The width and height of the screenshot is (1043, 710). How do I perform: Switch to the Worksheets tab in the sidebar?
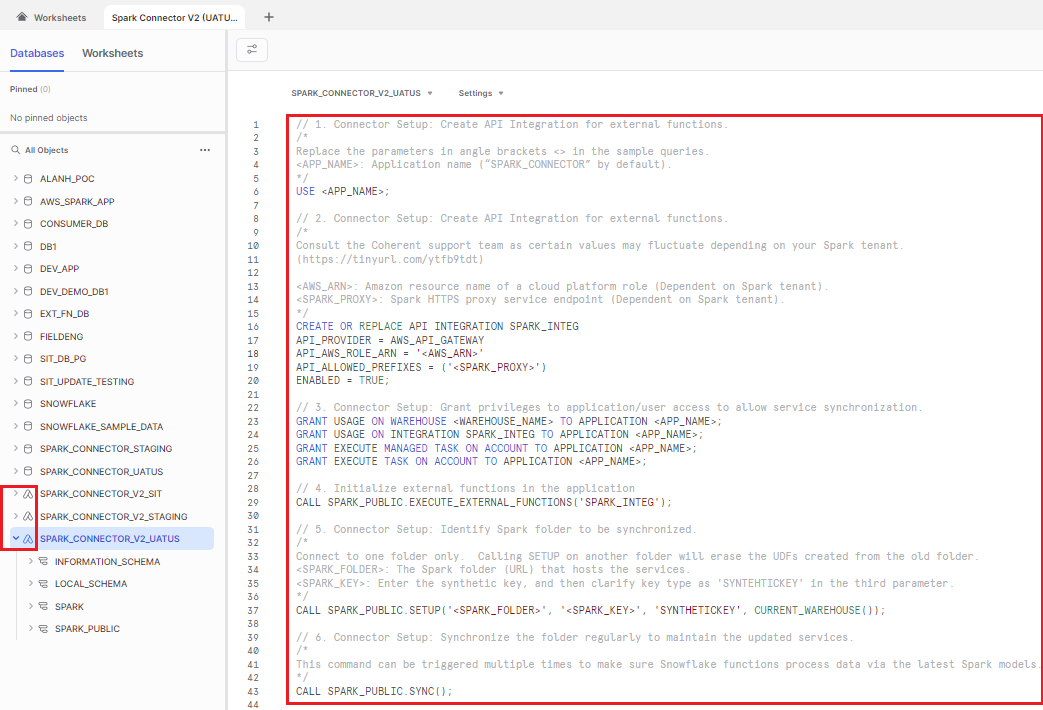click(x=112, y=53)
